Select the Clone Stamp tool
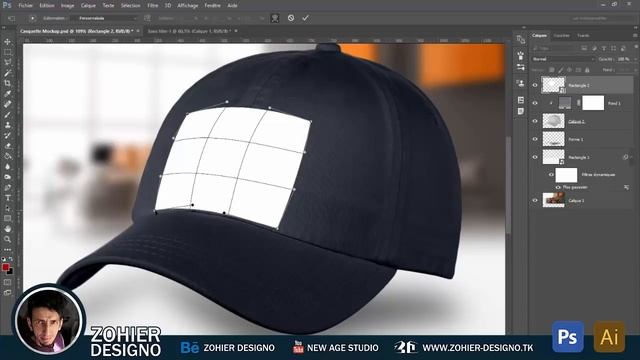The width and height of the screenshot is (640, 360). click(7, 125)
